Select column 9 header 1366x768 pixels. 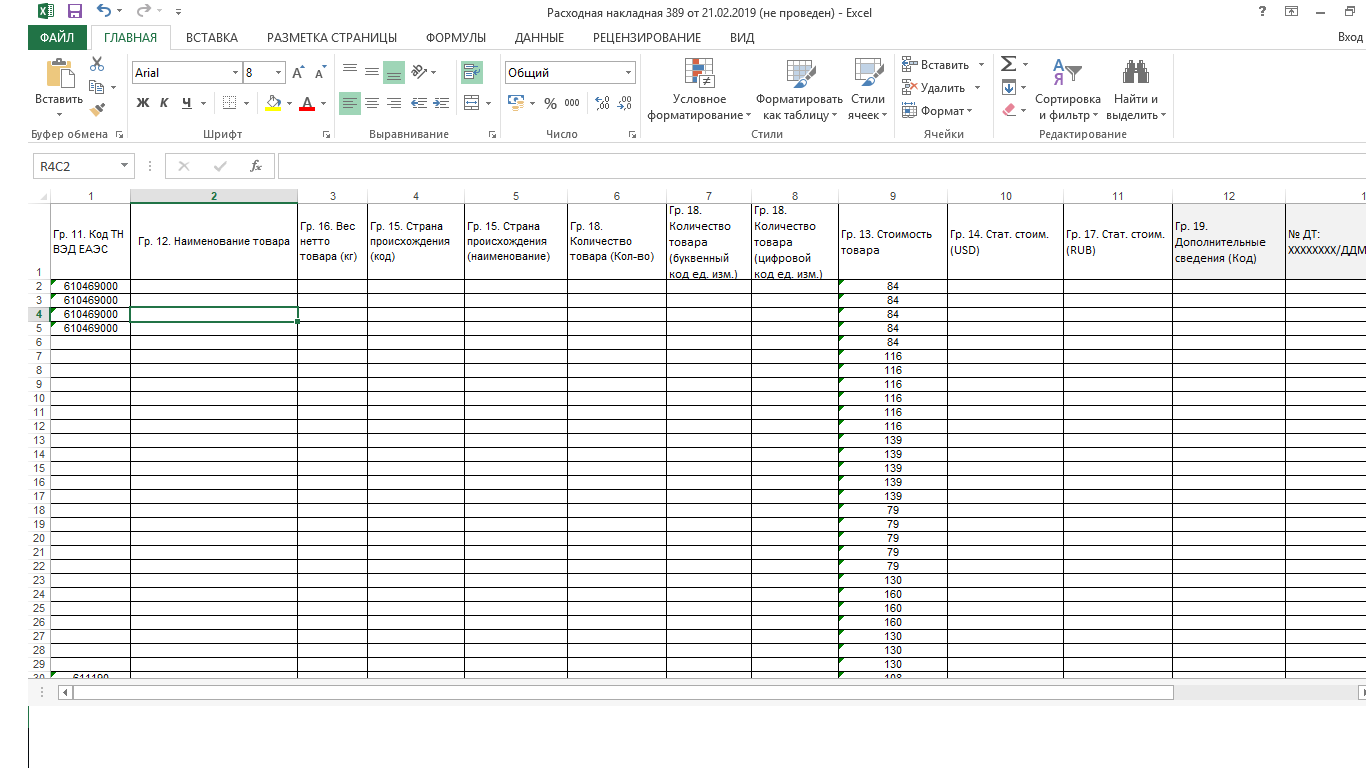pyautogui.click(x=892, y=196)
